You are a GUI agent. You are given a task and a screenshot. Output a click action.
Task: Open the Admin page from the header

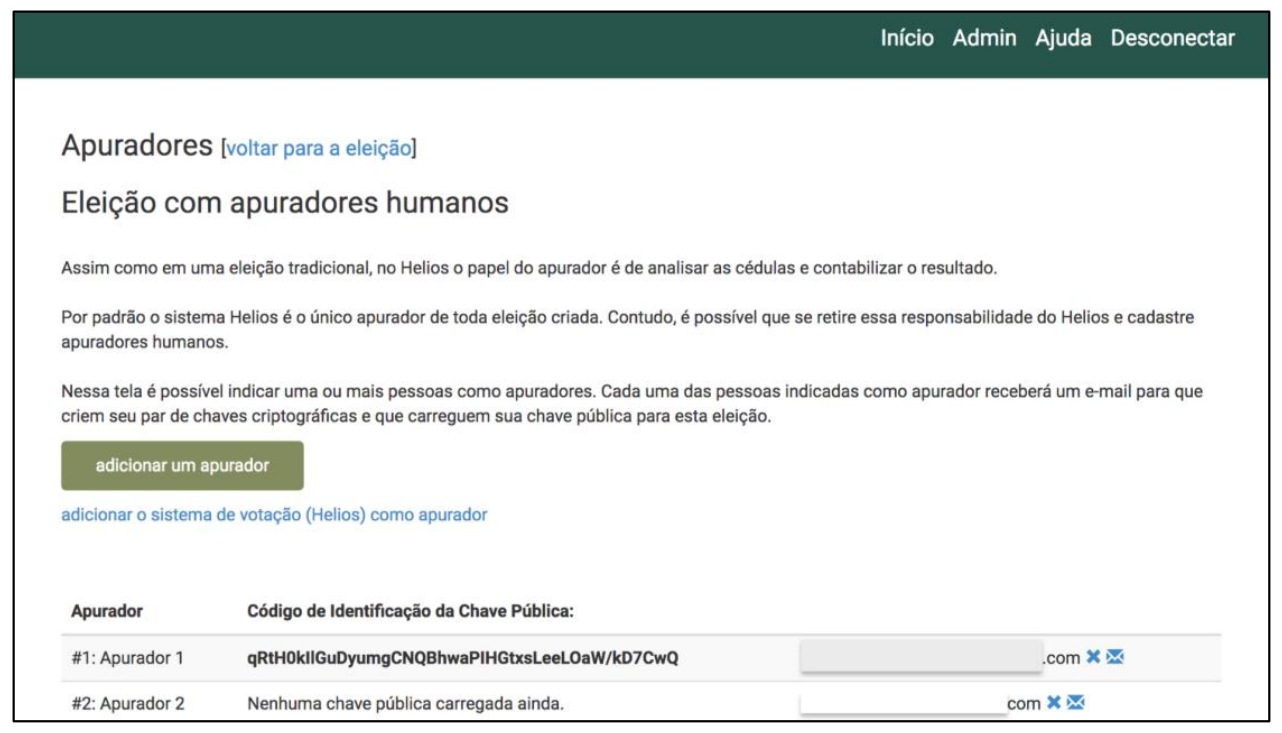(x=984, y=38)
